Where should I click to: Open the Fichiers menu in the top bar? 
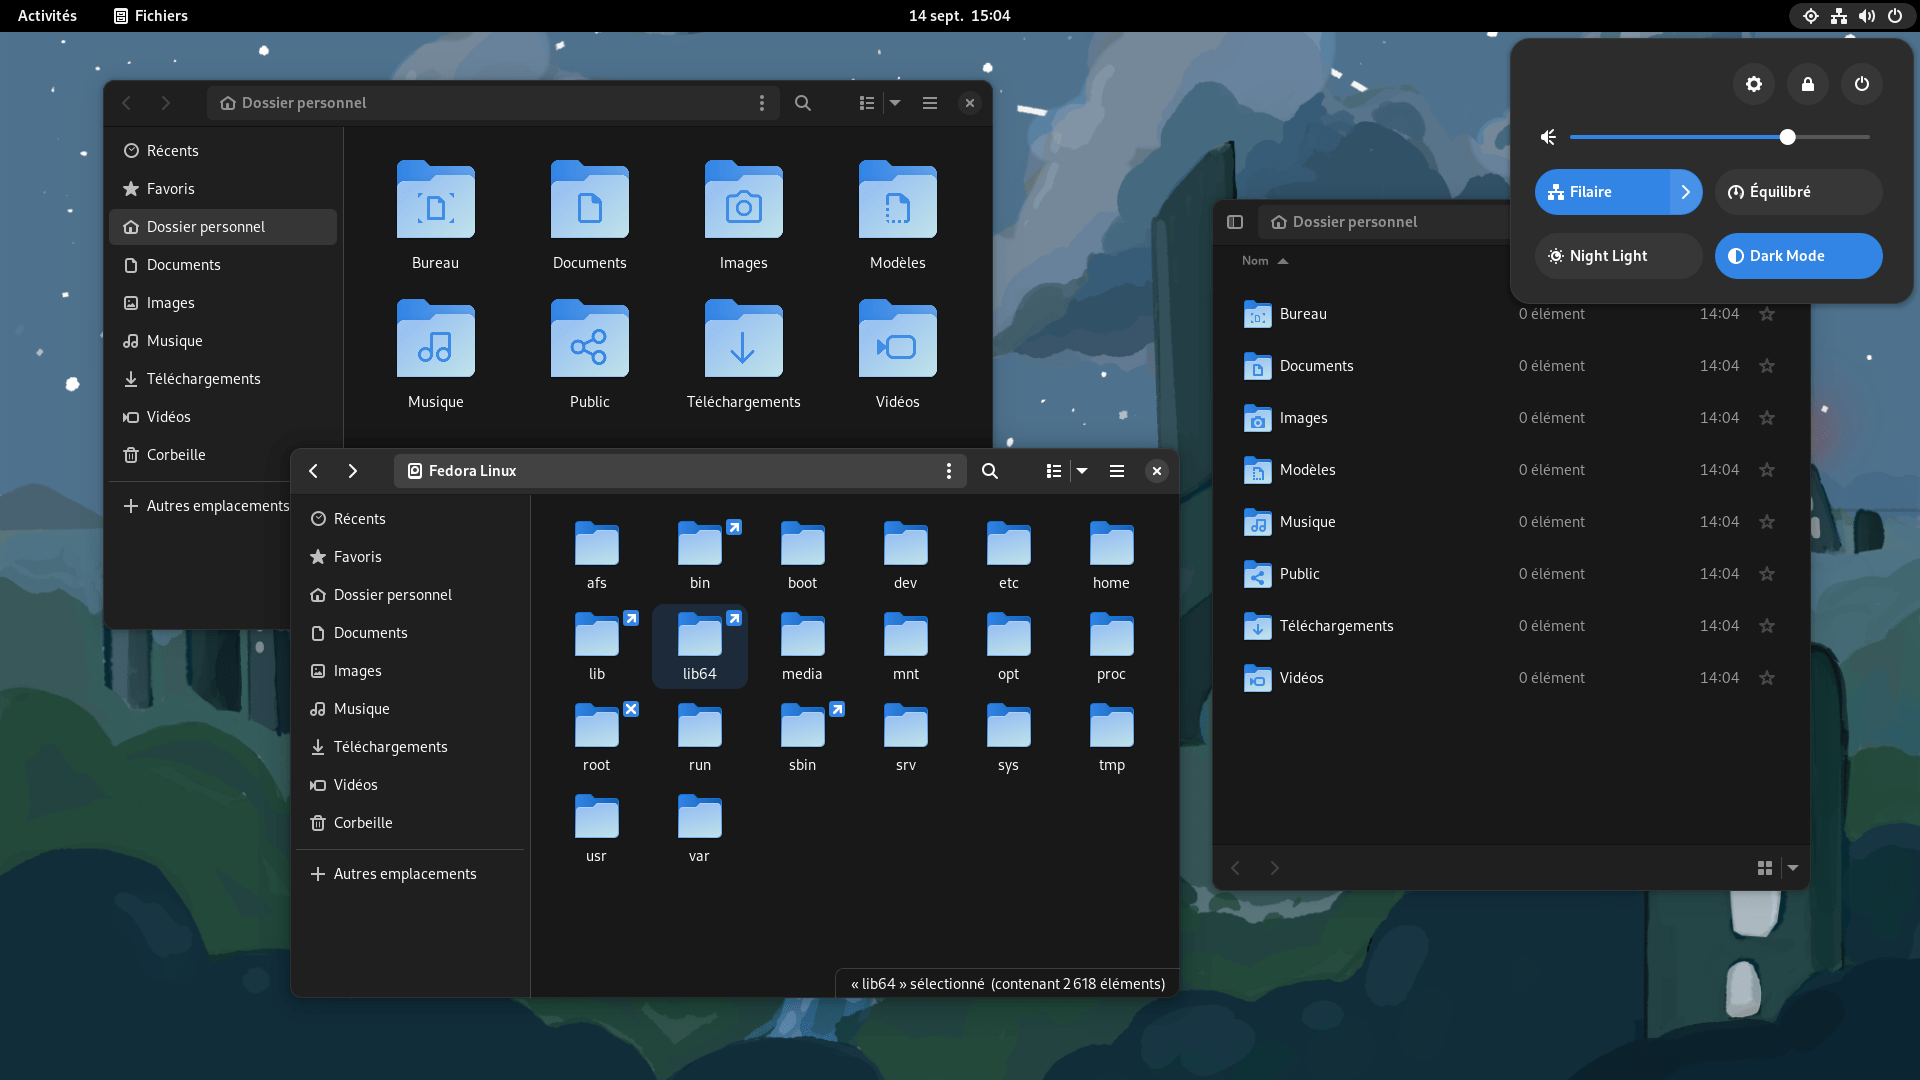(x=149, y=16)
